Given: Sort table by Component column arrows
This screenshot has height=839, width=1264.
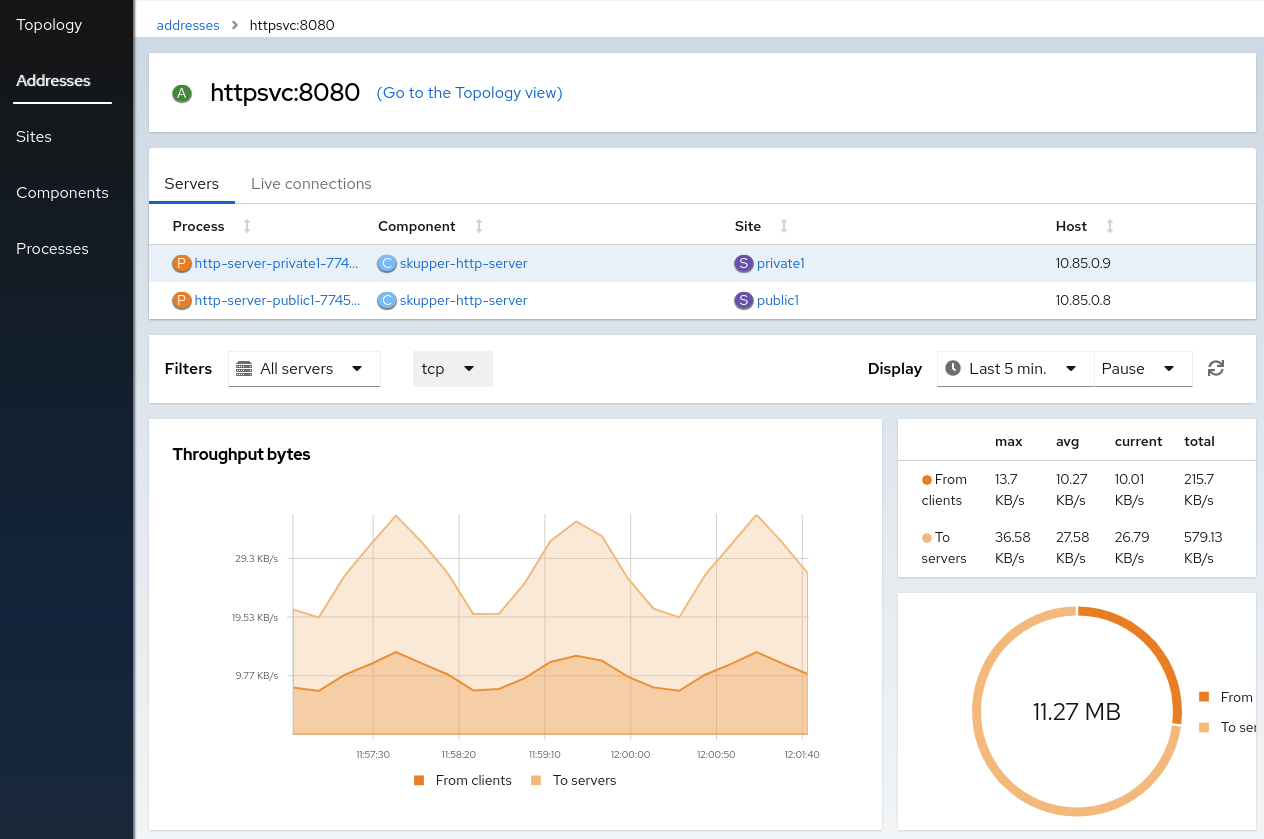Looking at the screenshot, I should 479,226.
